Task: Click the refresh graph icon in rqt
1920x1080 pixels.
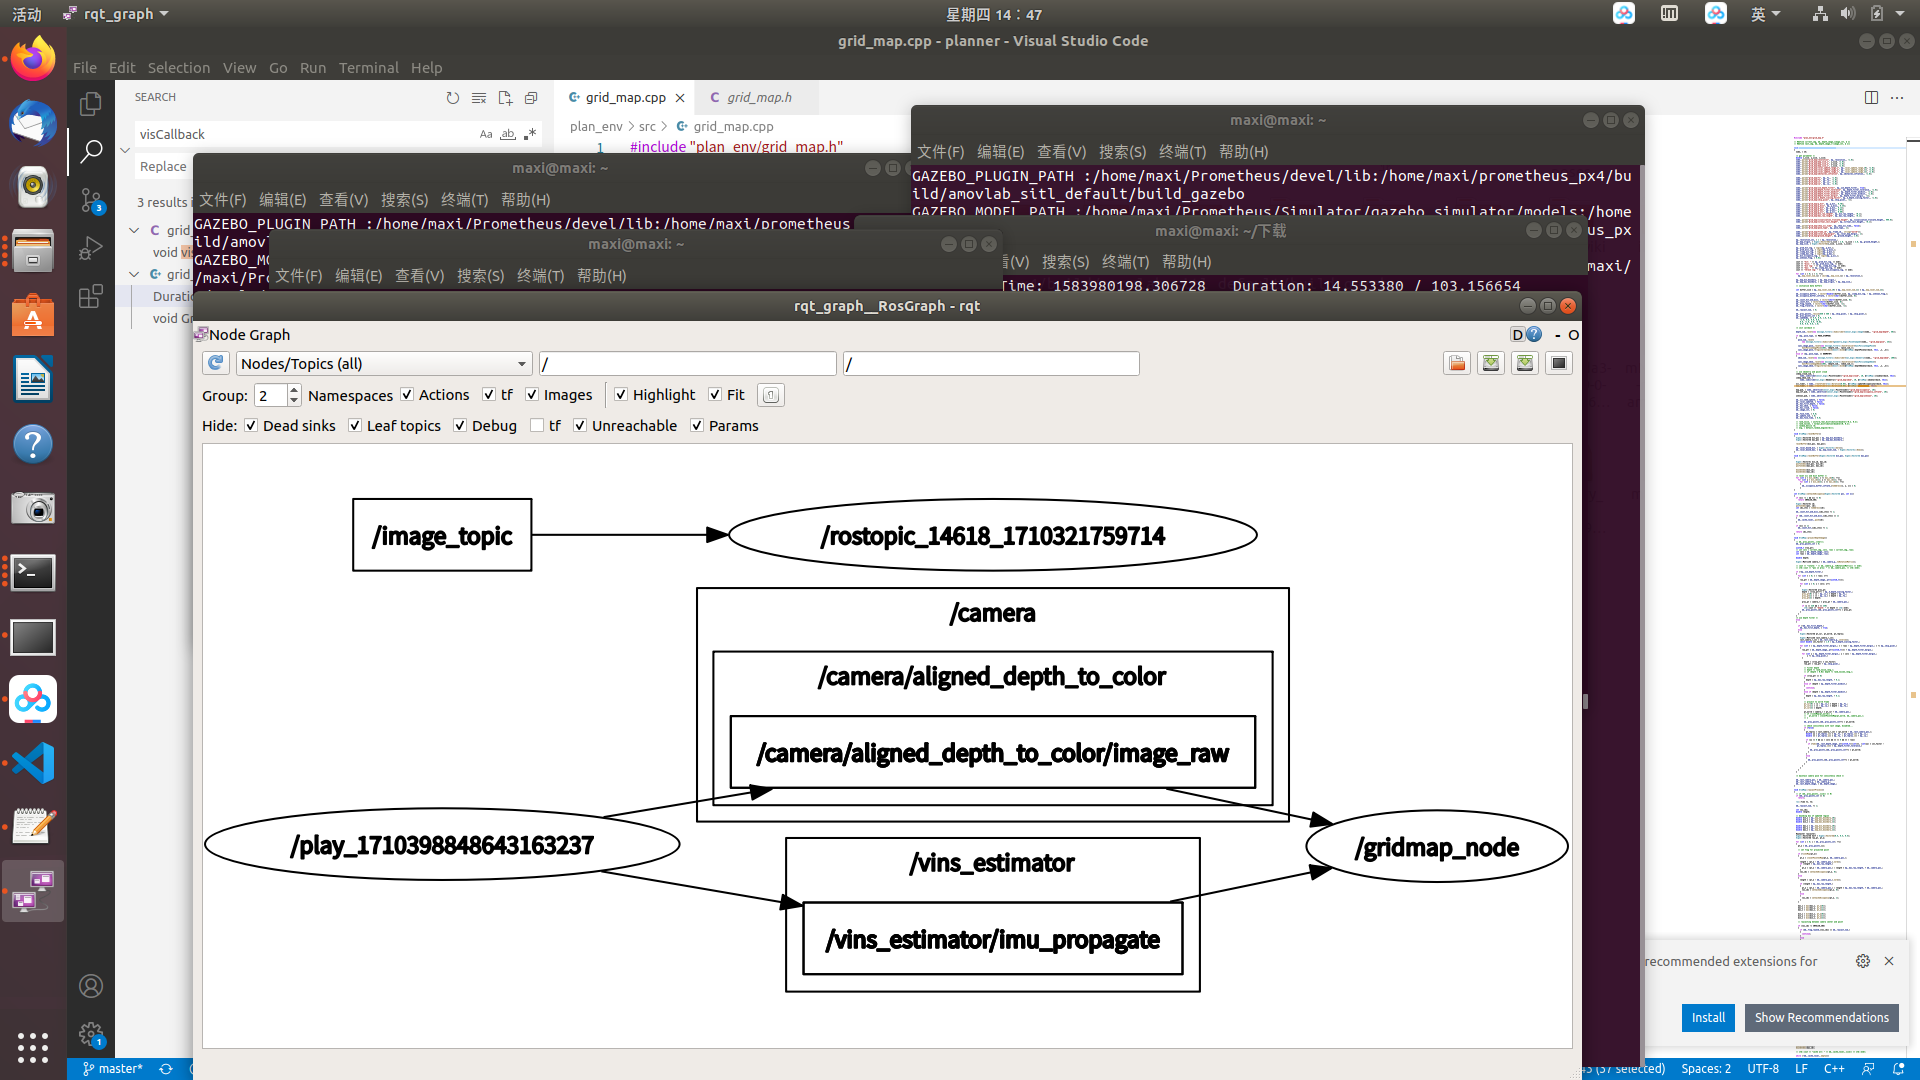Action: pos(215,363)
